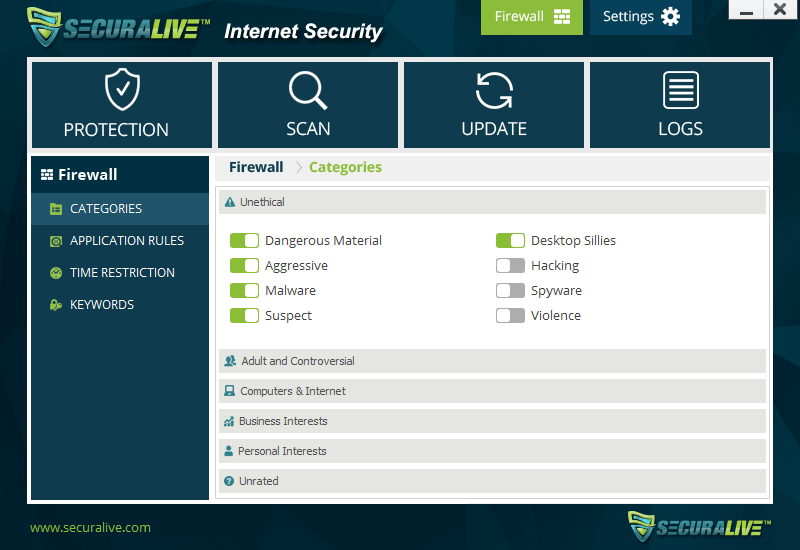Viewport: 800px width, 550px height.
Task: Click Firewall in the breadcrumb
Action: [x=256, y=167]
